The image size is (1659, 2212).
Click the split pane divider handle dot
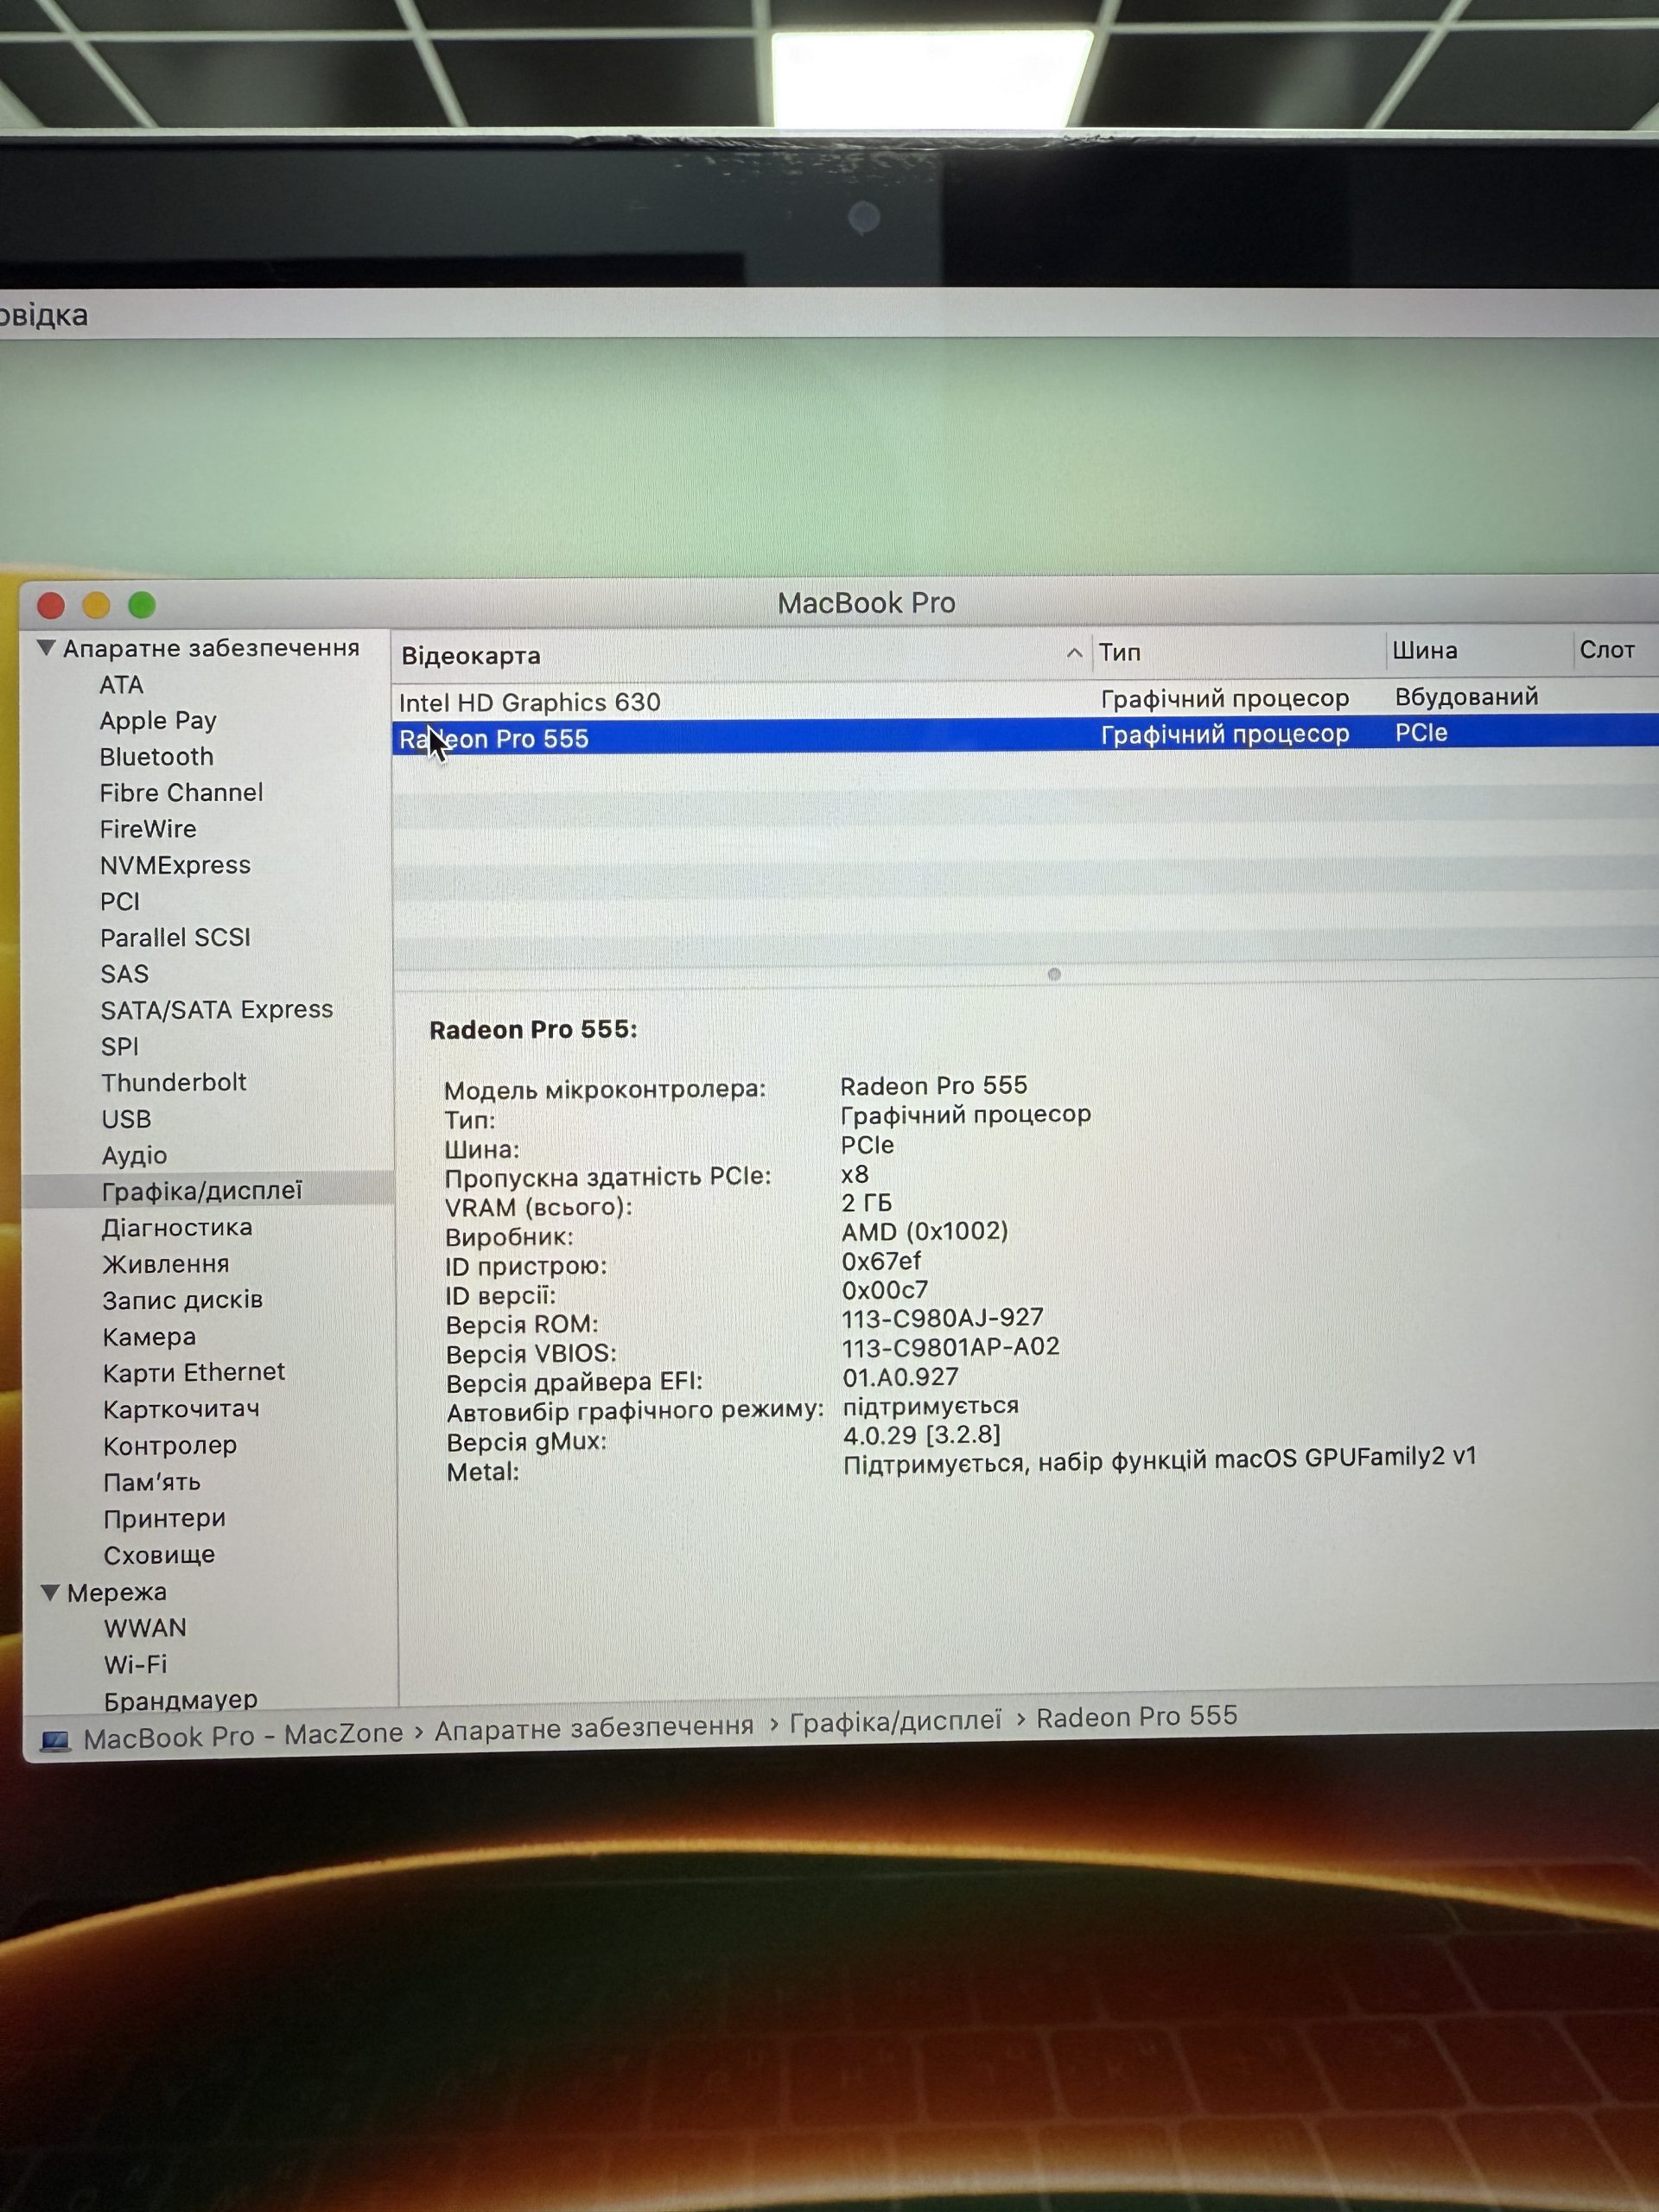pyautogui.click(x=1054, y=974)
